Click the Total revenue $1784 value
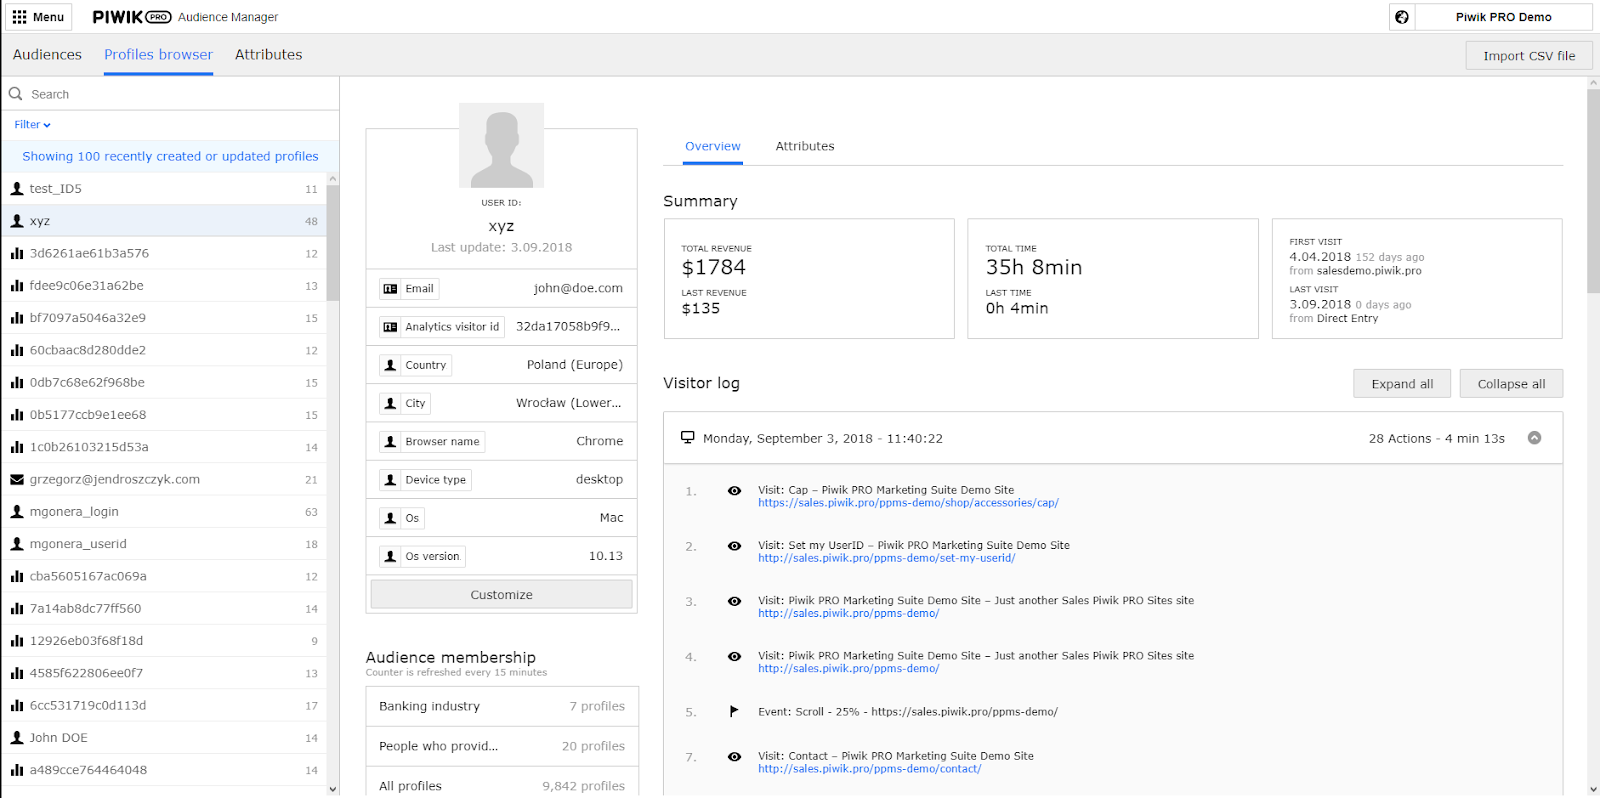The image size is (1600, 798). click(714, 267)
